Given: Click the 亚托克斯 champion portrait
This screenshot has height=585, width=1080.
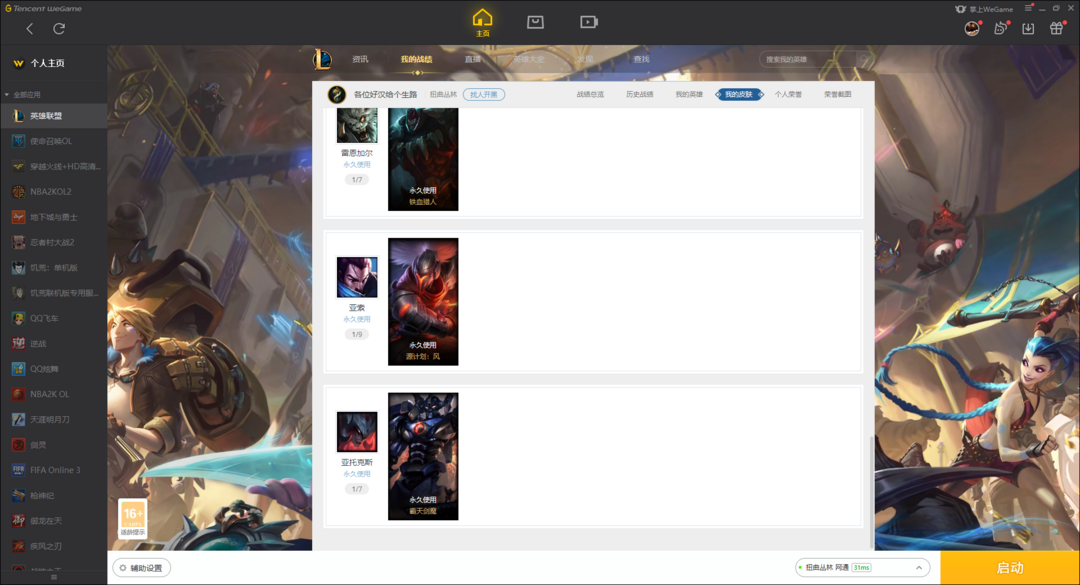Looking at the screenshot, I should point(357,431).
